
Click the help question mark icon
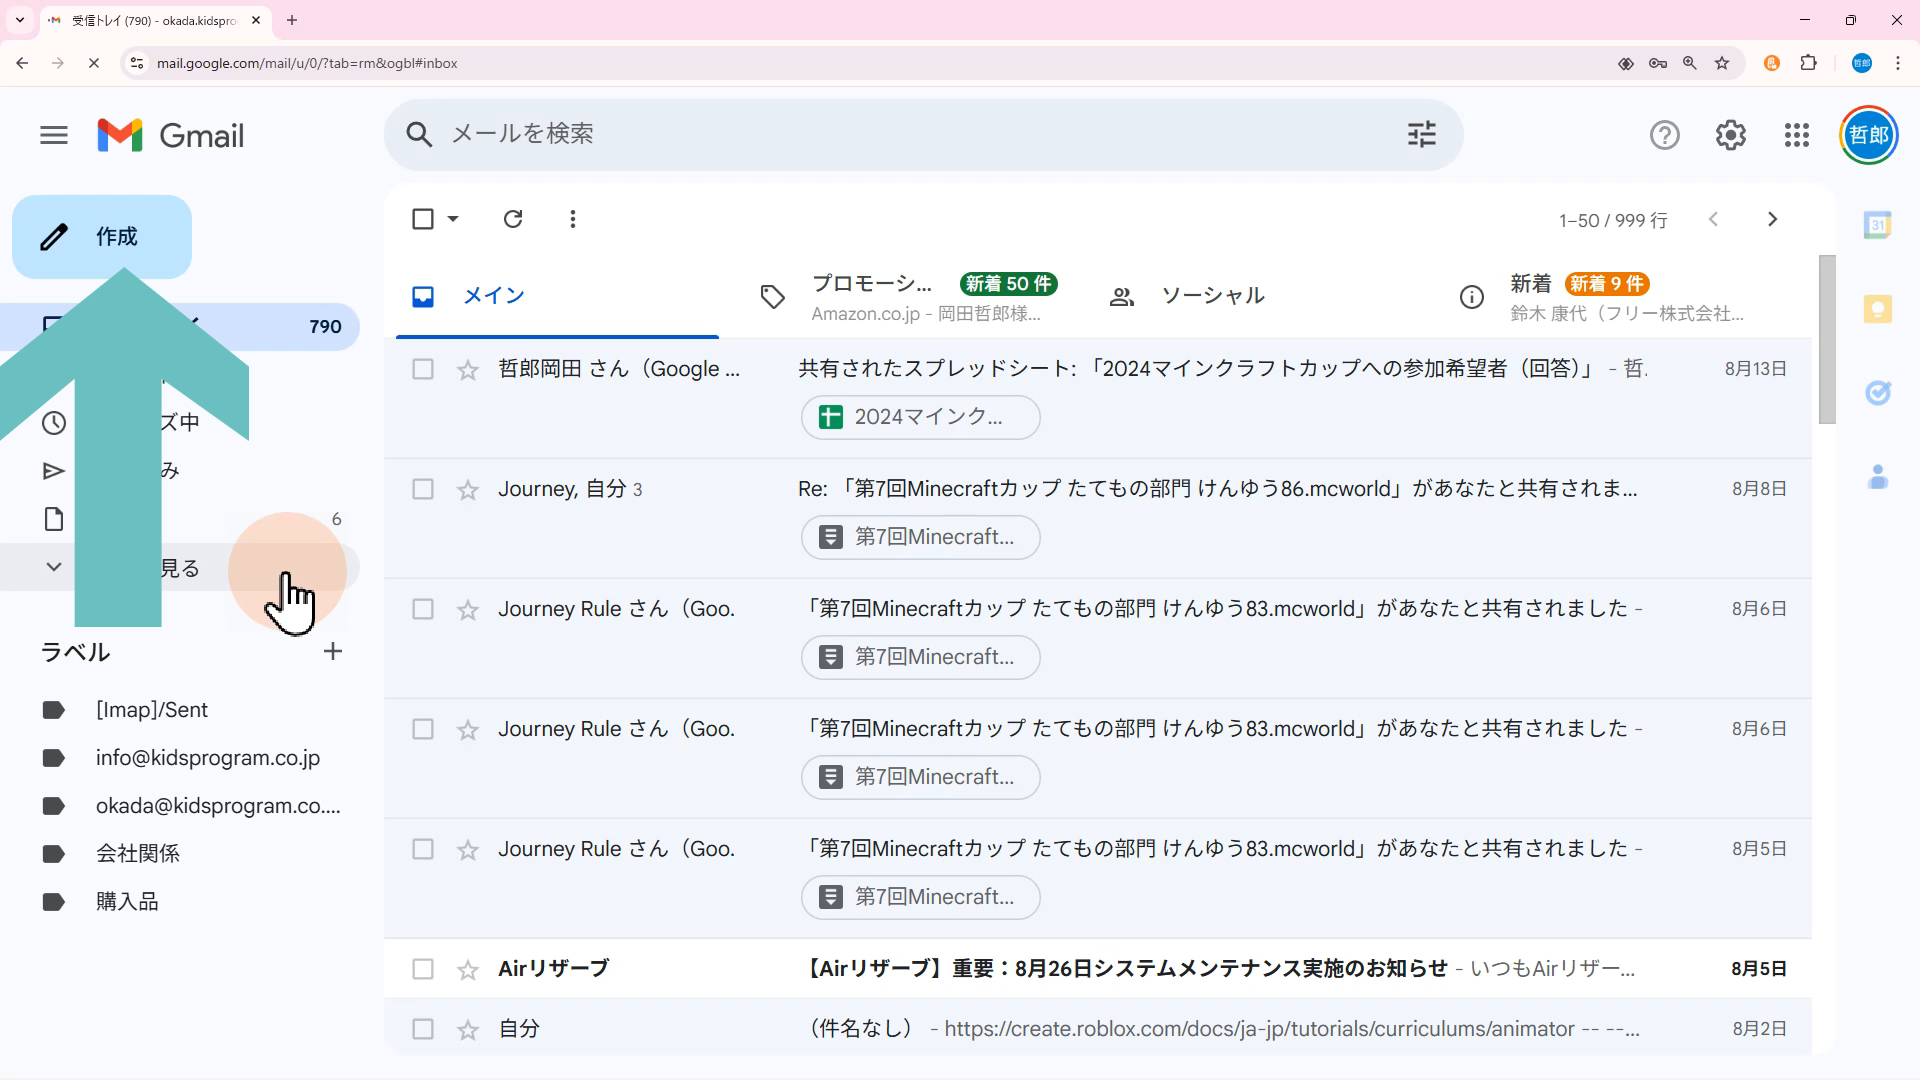[1664, 135]
